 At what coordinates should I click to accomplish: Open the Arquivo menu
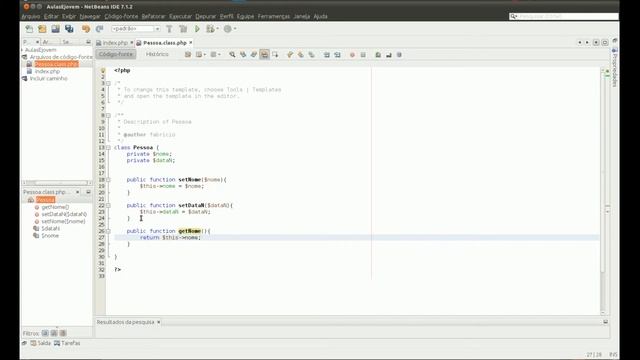31,16
